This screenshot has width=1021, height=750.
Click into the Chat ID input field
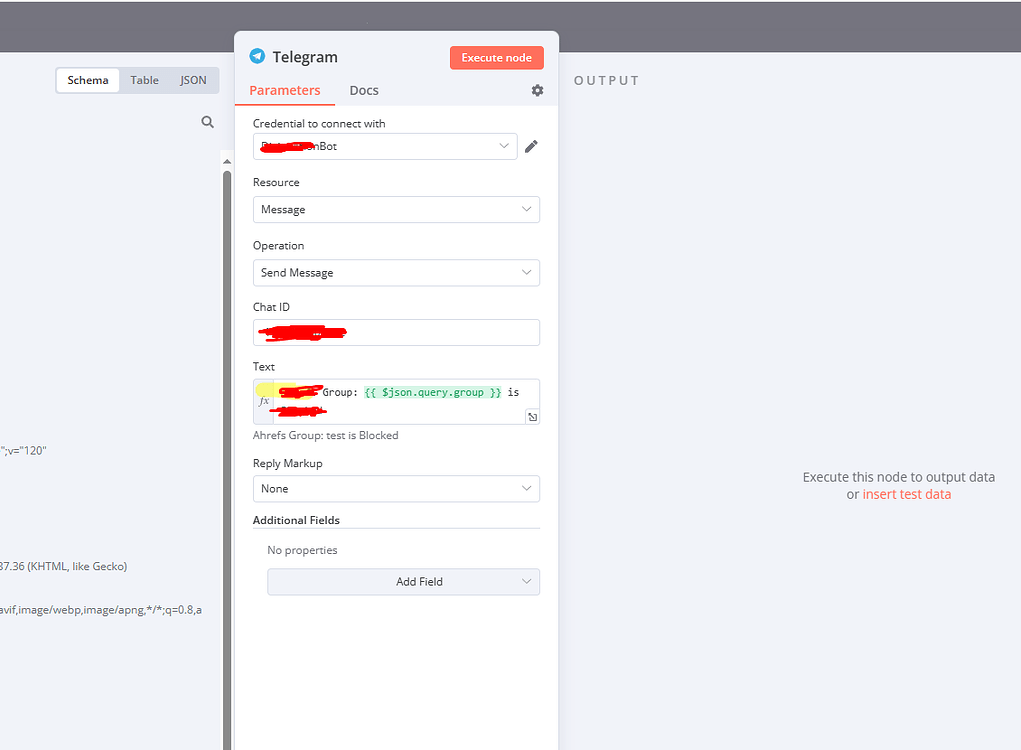point(396,333)
